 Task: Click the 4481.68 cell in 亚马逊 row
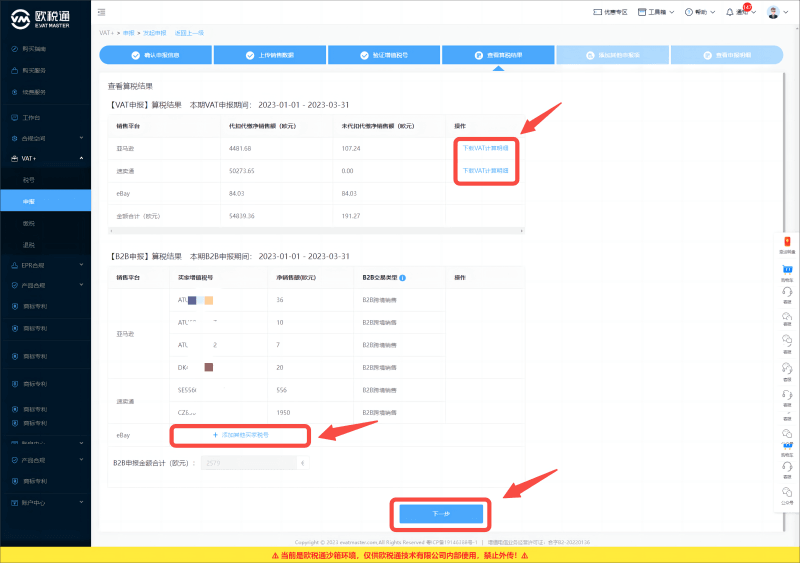click(x=240, y=149)
